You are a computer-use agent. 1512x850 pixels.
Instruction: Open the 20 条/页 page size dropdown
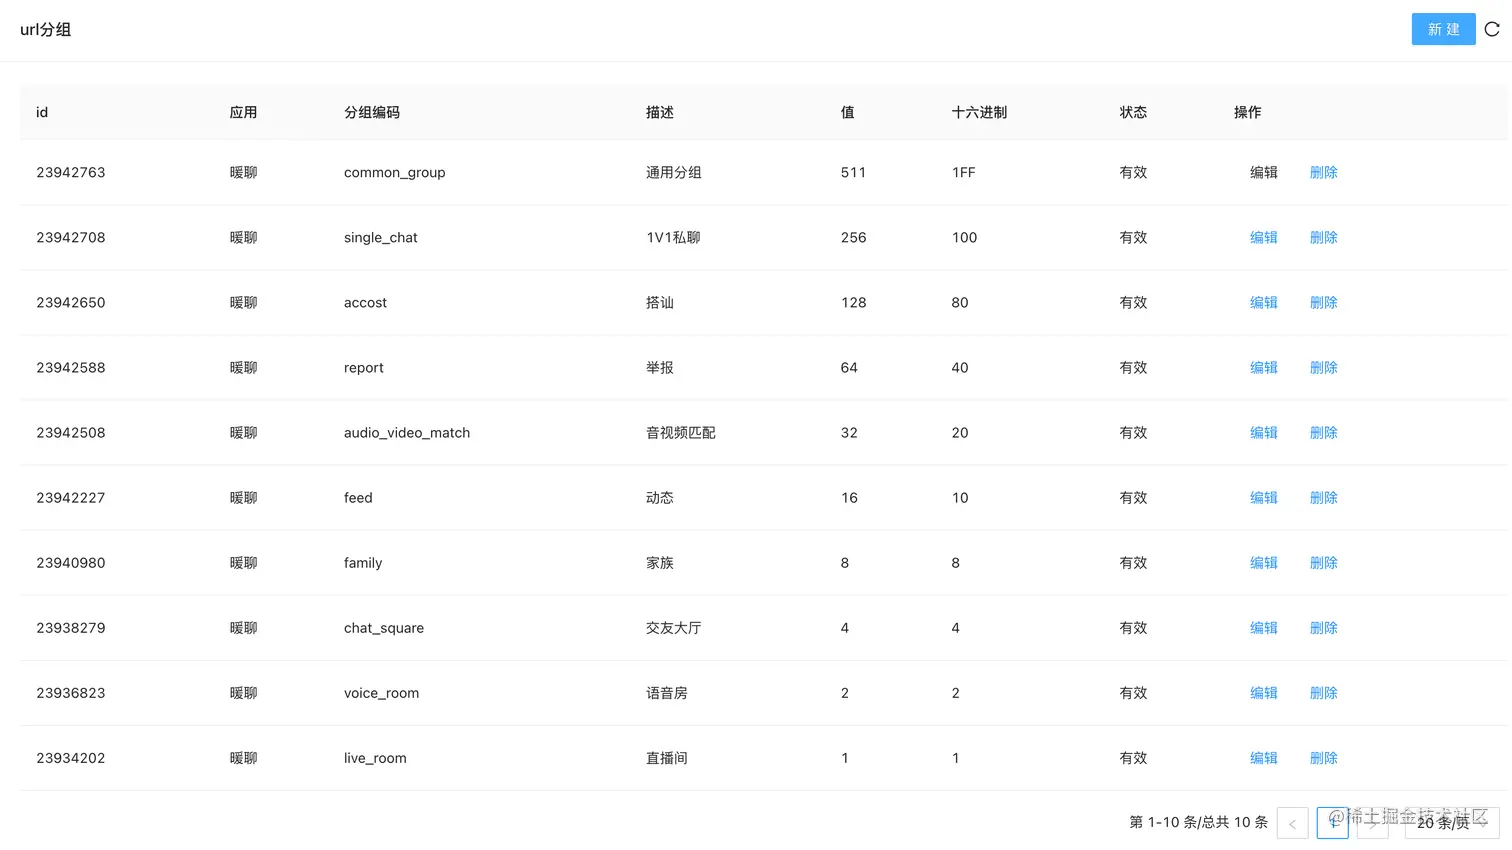1452,822
